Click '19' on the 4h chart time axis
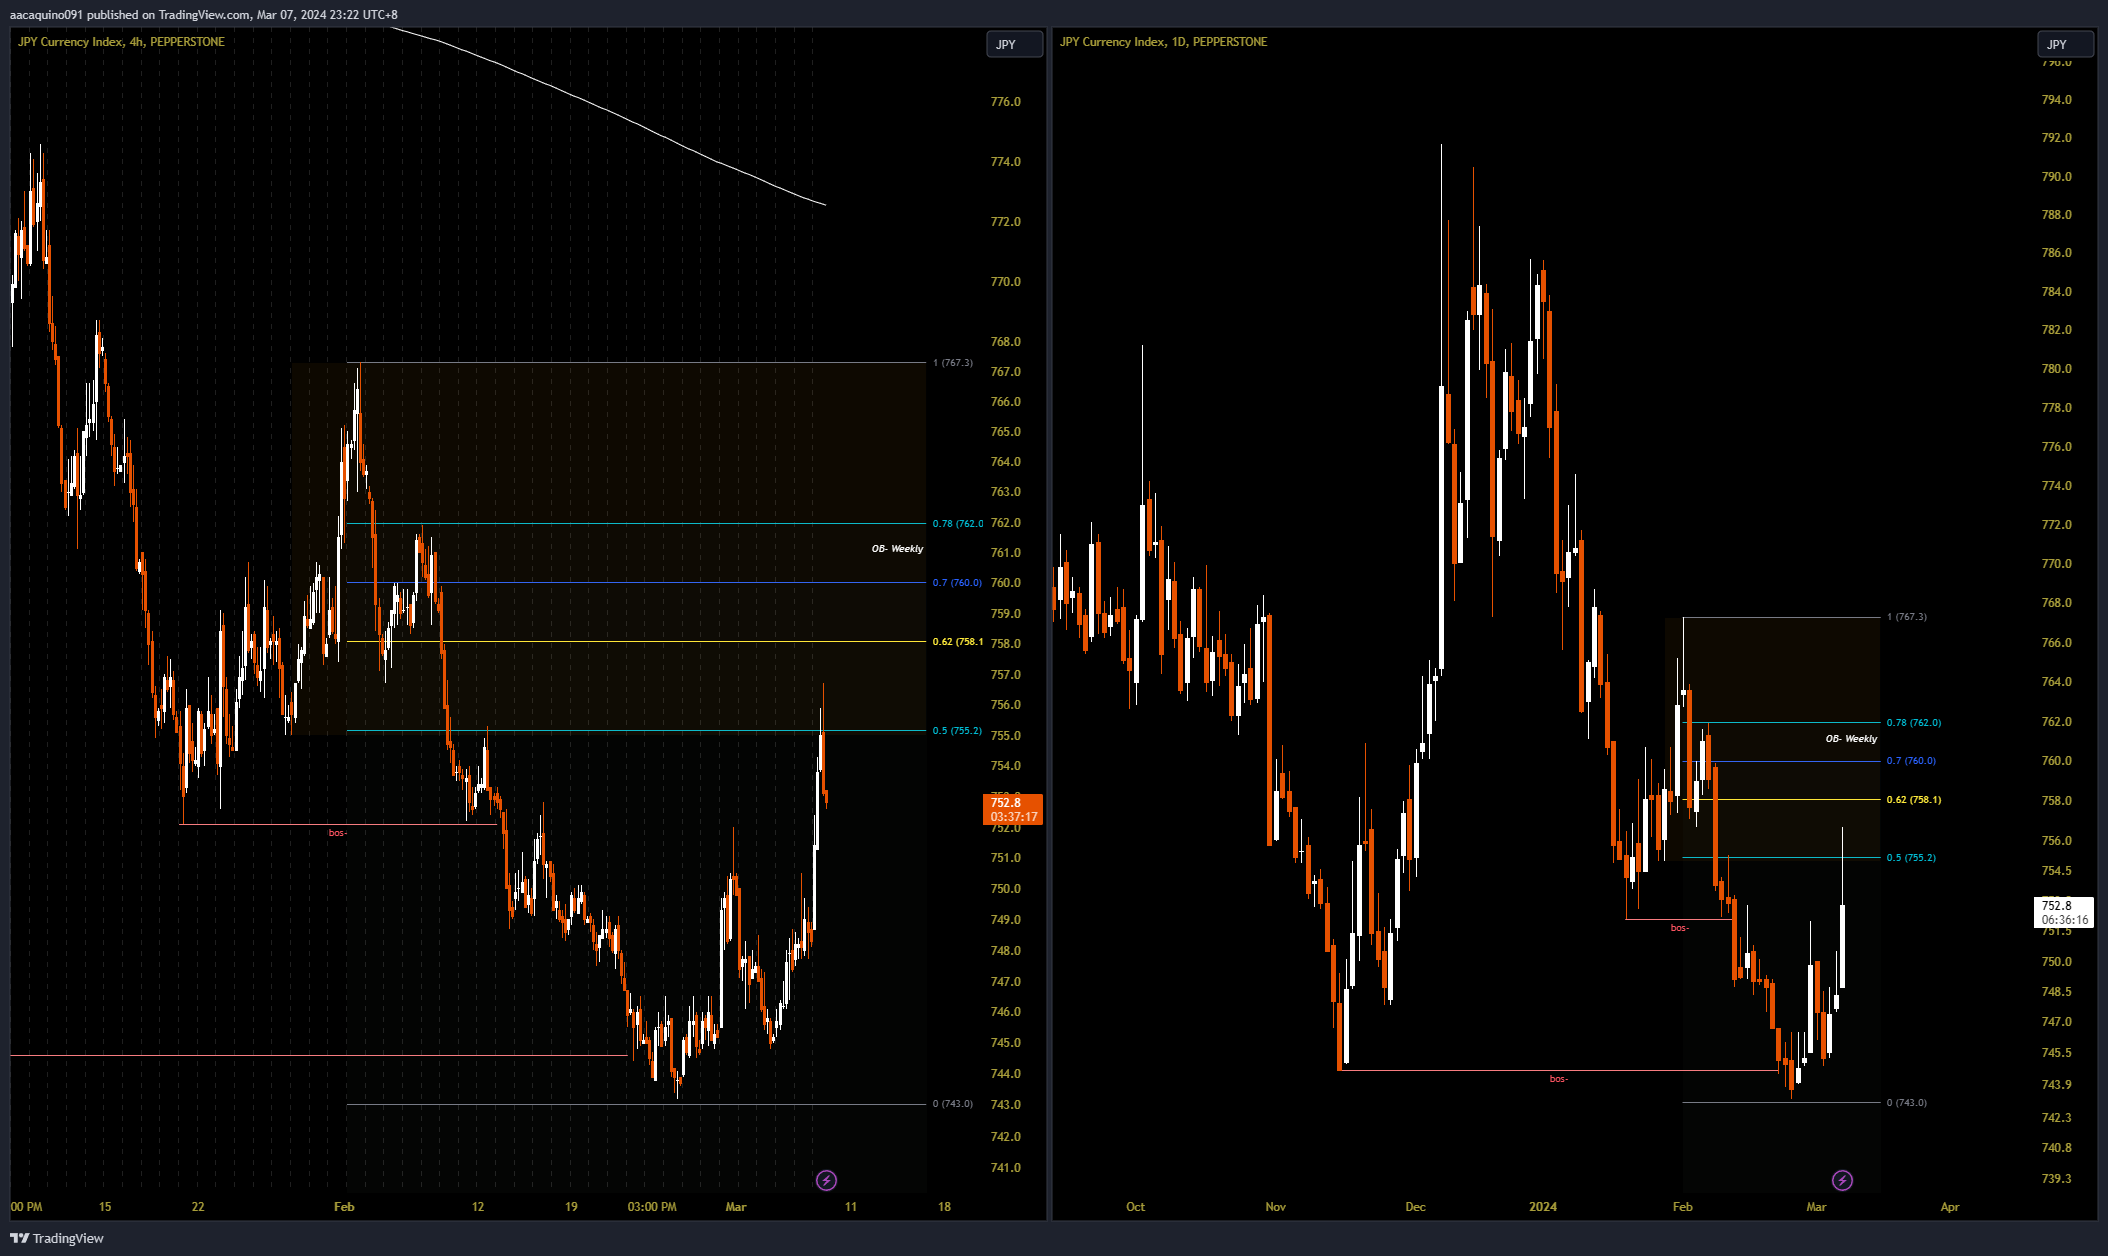The width and height of the screenshot is (2108, 1256). 571,1207
